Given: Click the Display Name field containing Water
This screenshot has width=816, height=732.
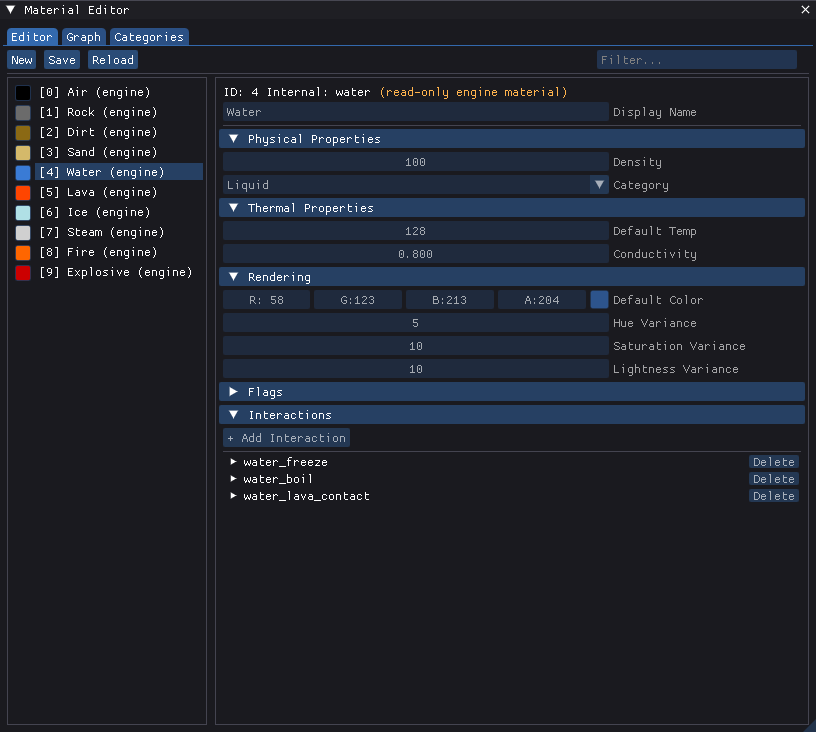Looking at the screenshot, I should pyautogui.click(x=415, y=112).
